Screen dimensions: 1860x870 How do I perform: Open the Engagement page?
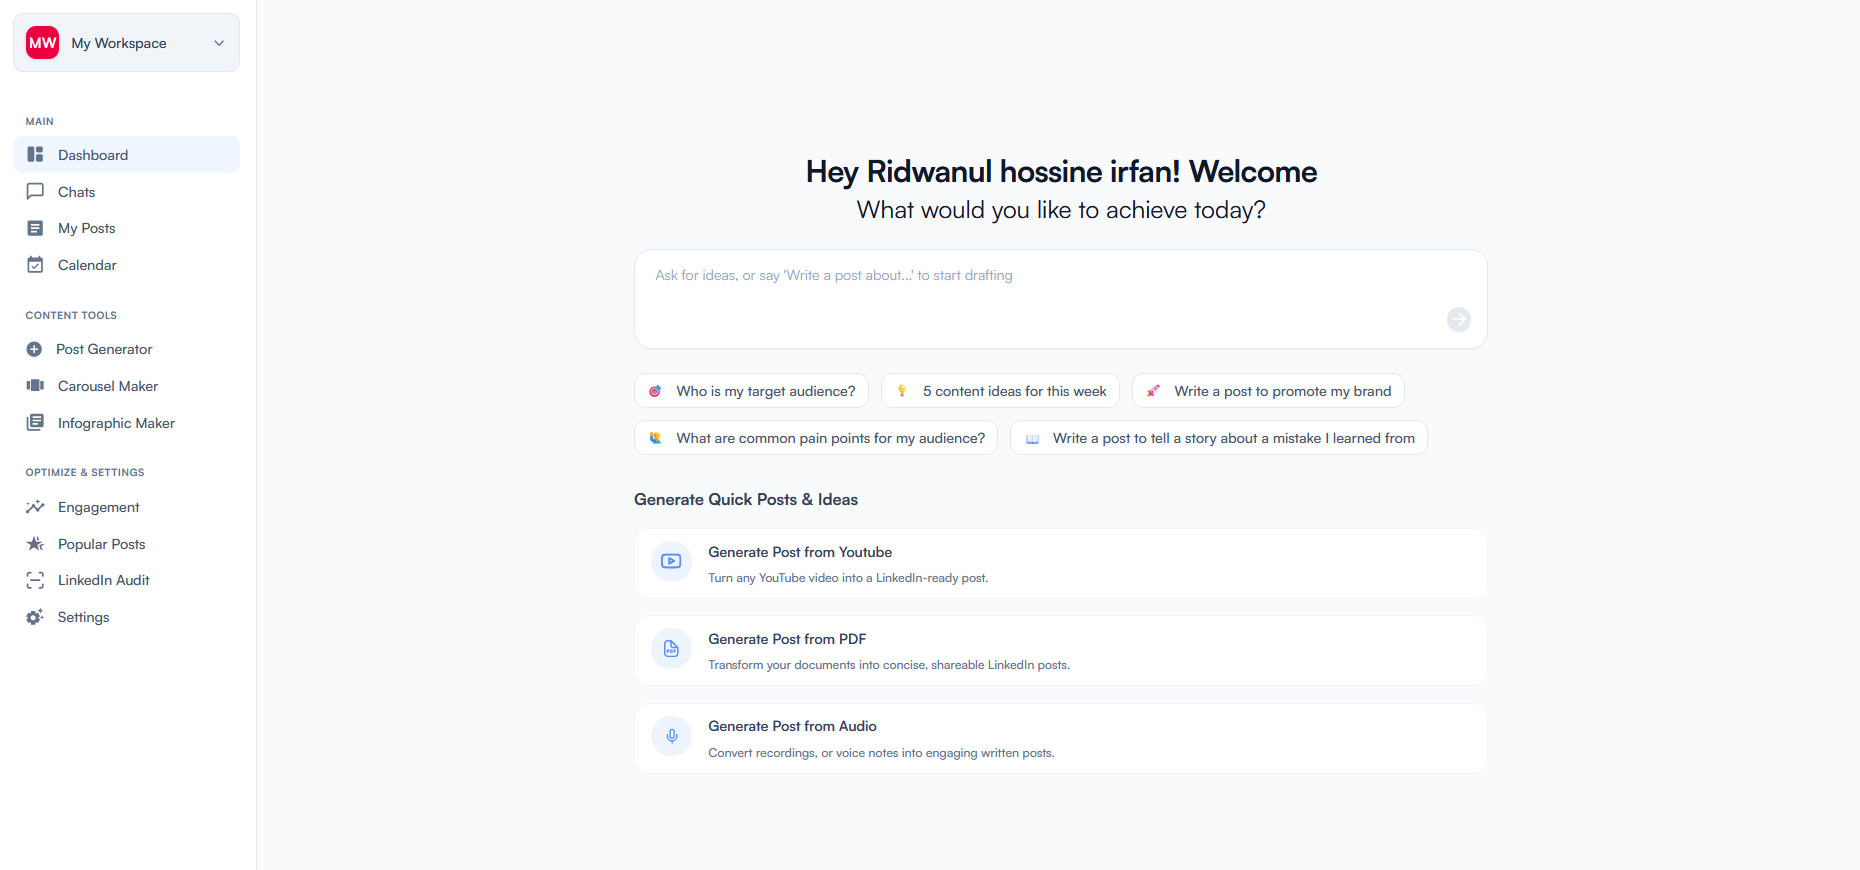[98, 507]
